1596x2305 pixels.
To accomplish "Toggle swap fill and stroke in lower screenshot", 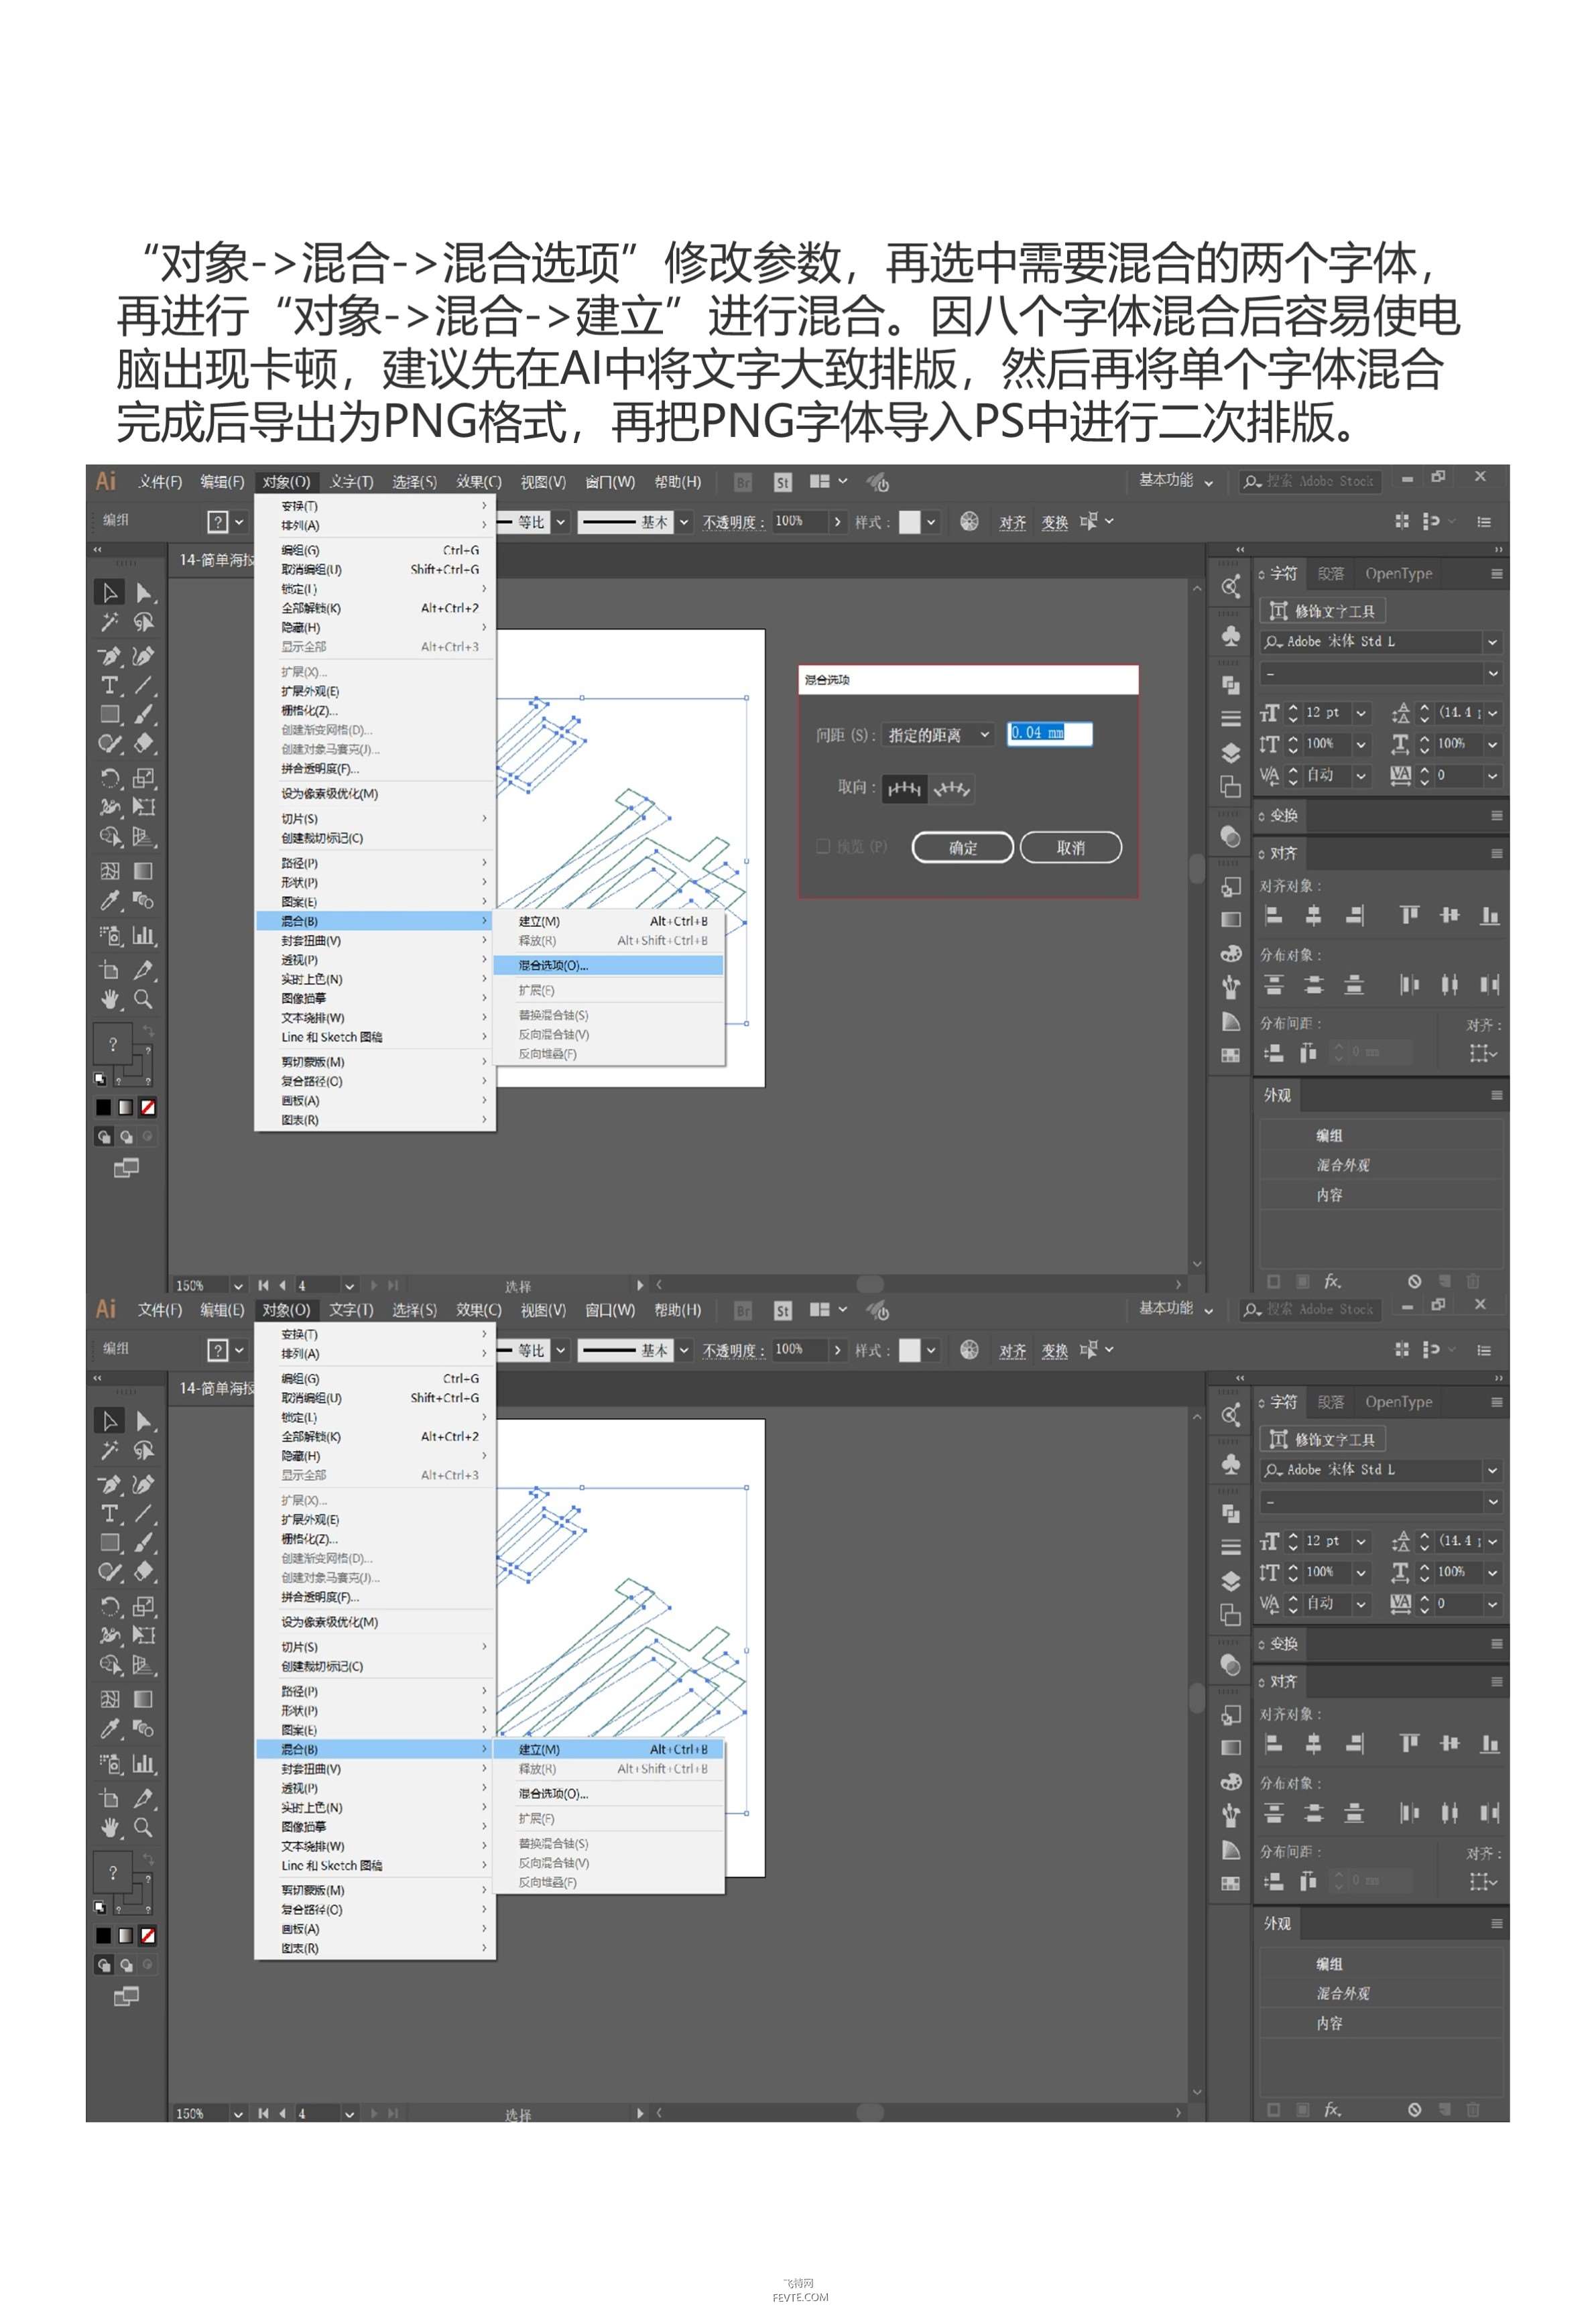I will (148, 1859).
